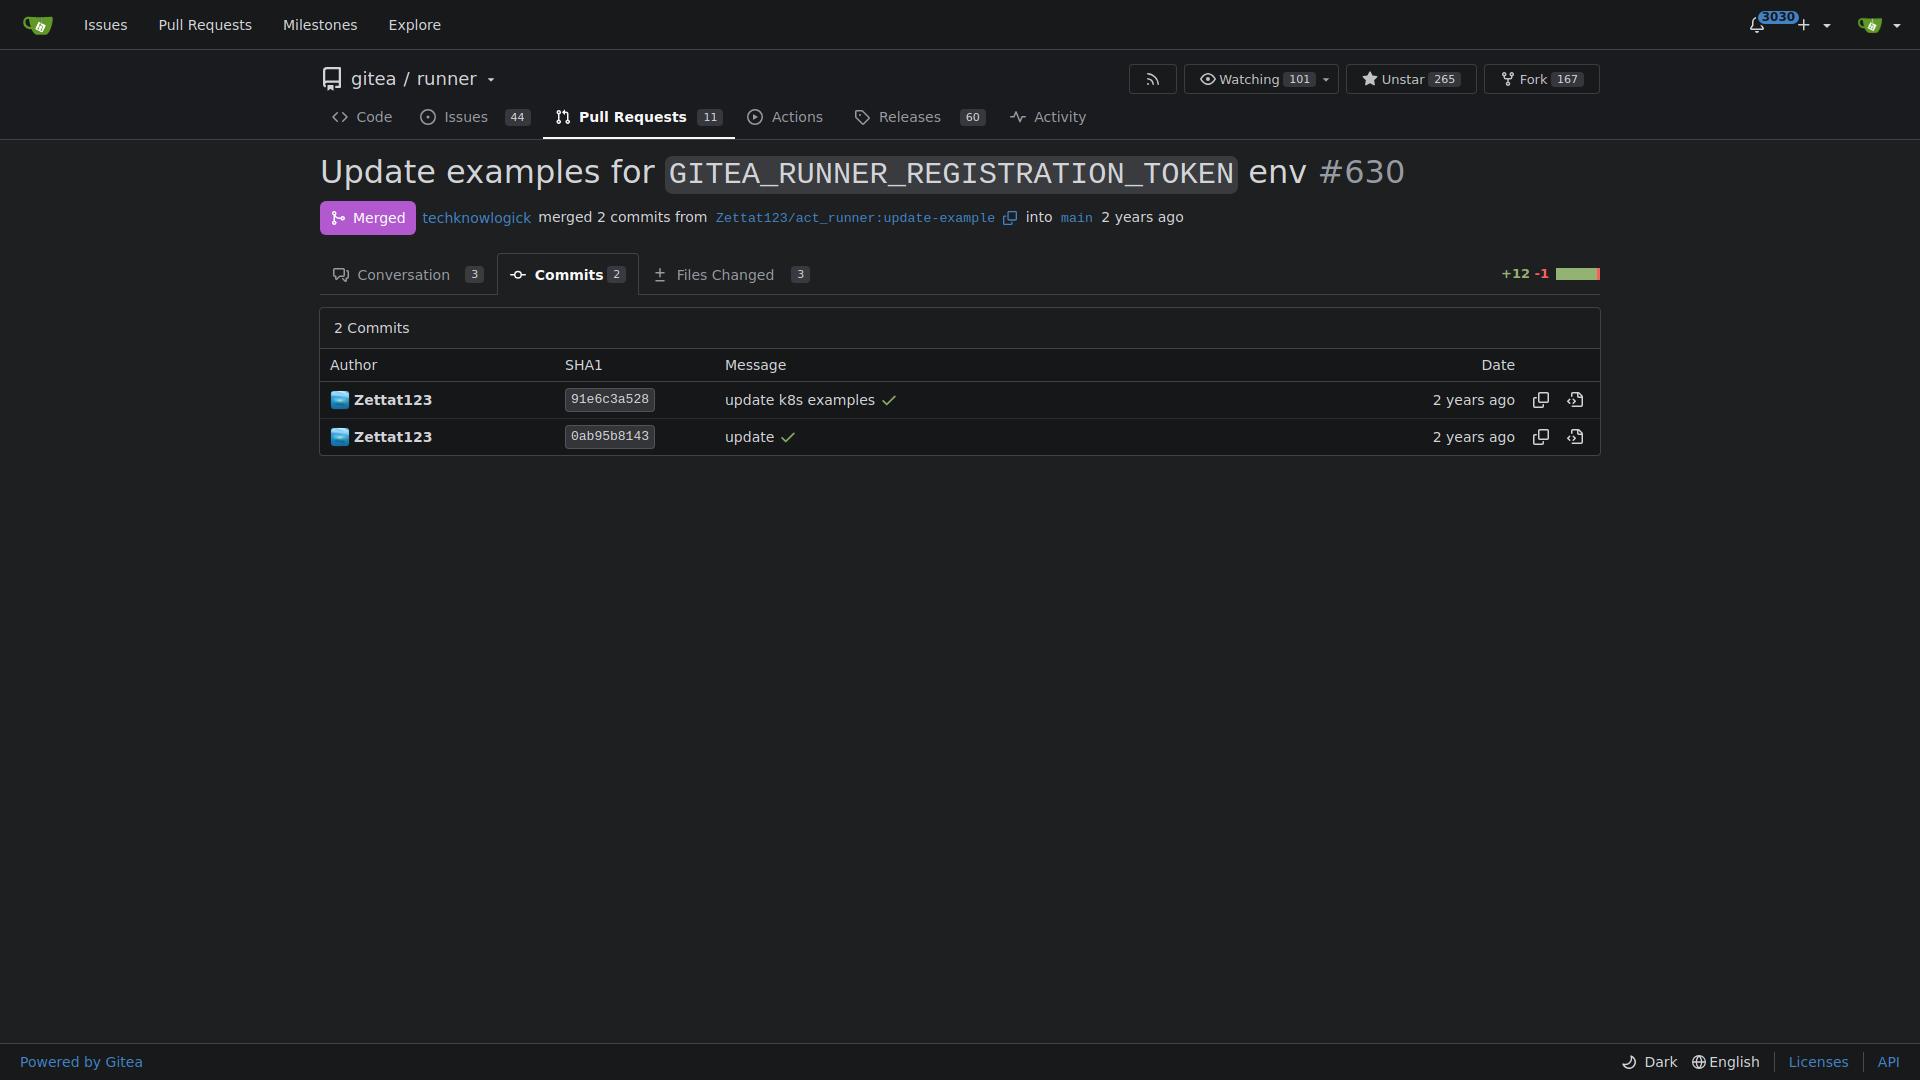This screenshot has width=1920, height=1080.
Task: Copy SHA of commit 0ab95b8143
Action: (1541, 437)
